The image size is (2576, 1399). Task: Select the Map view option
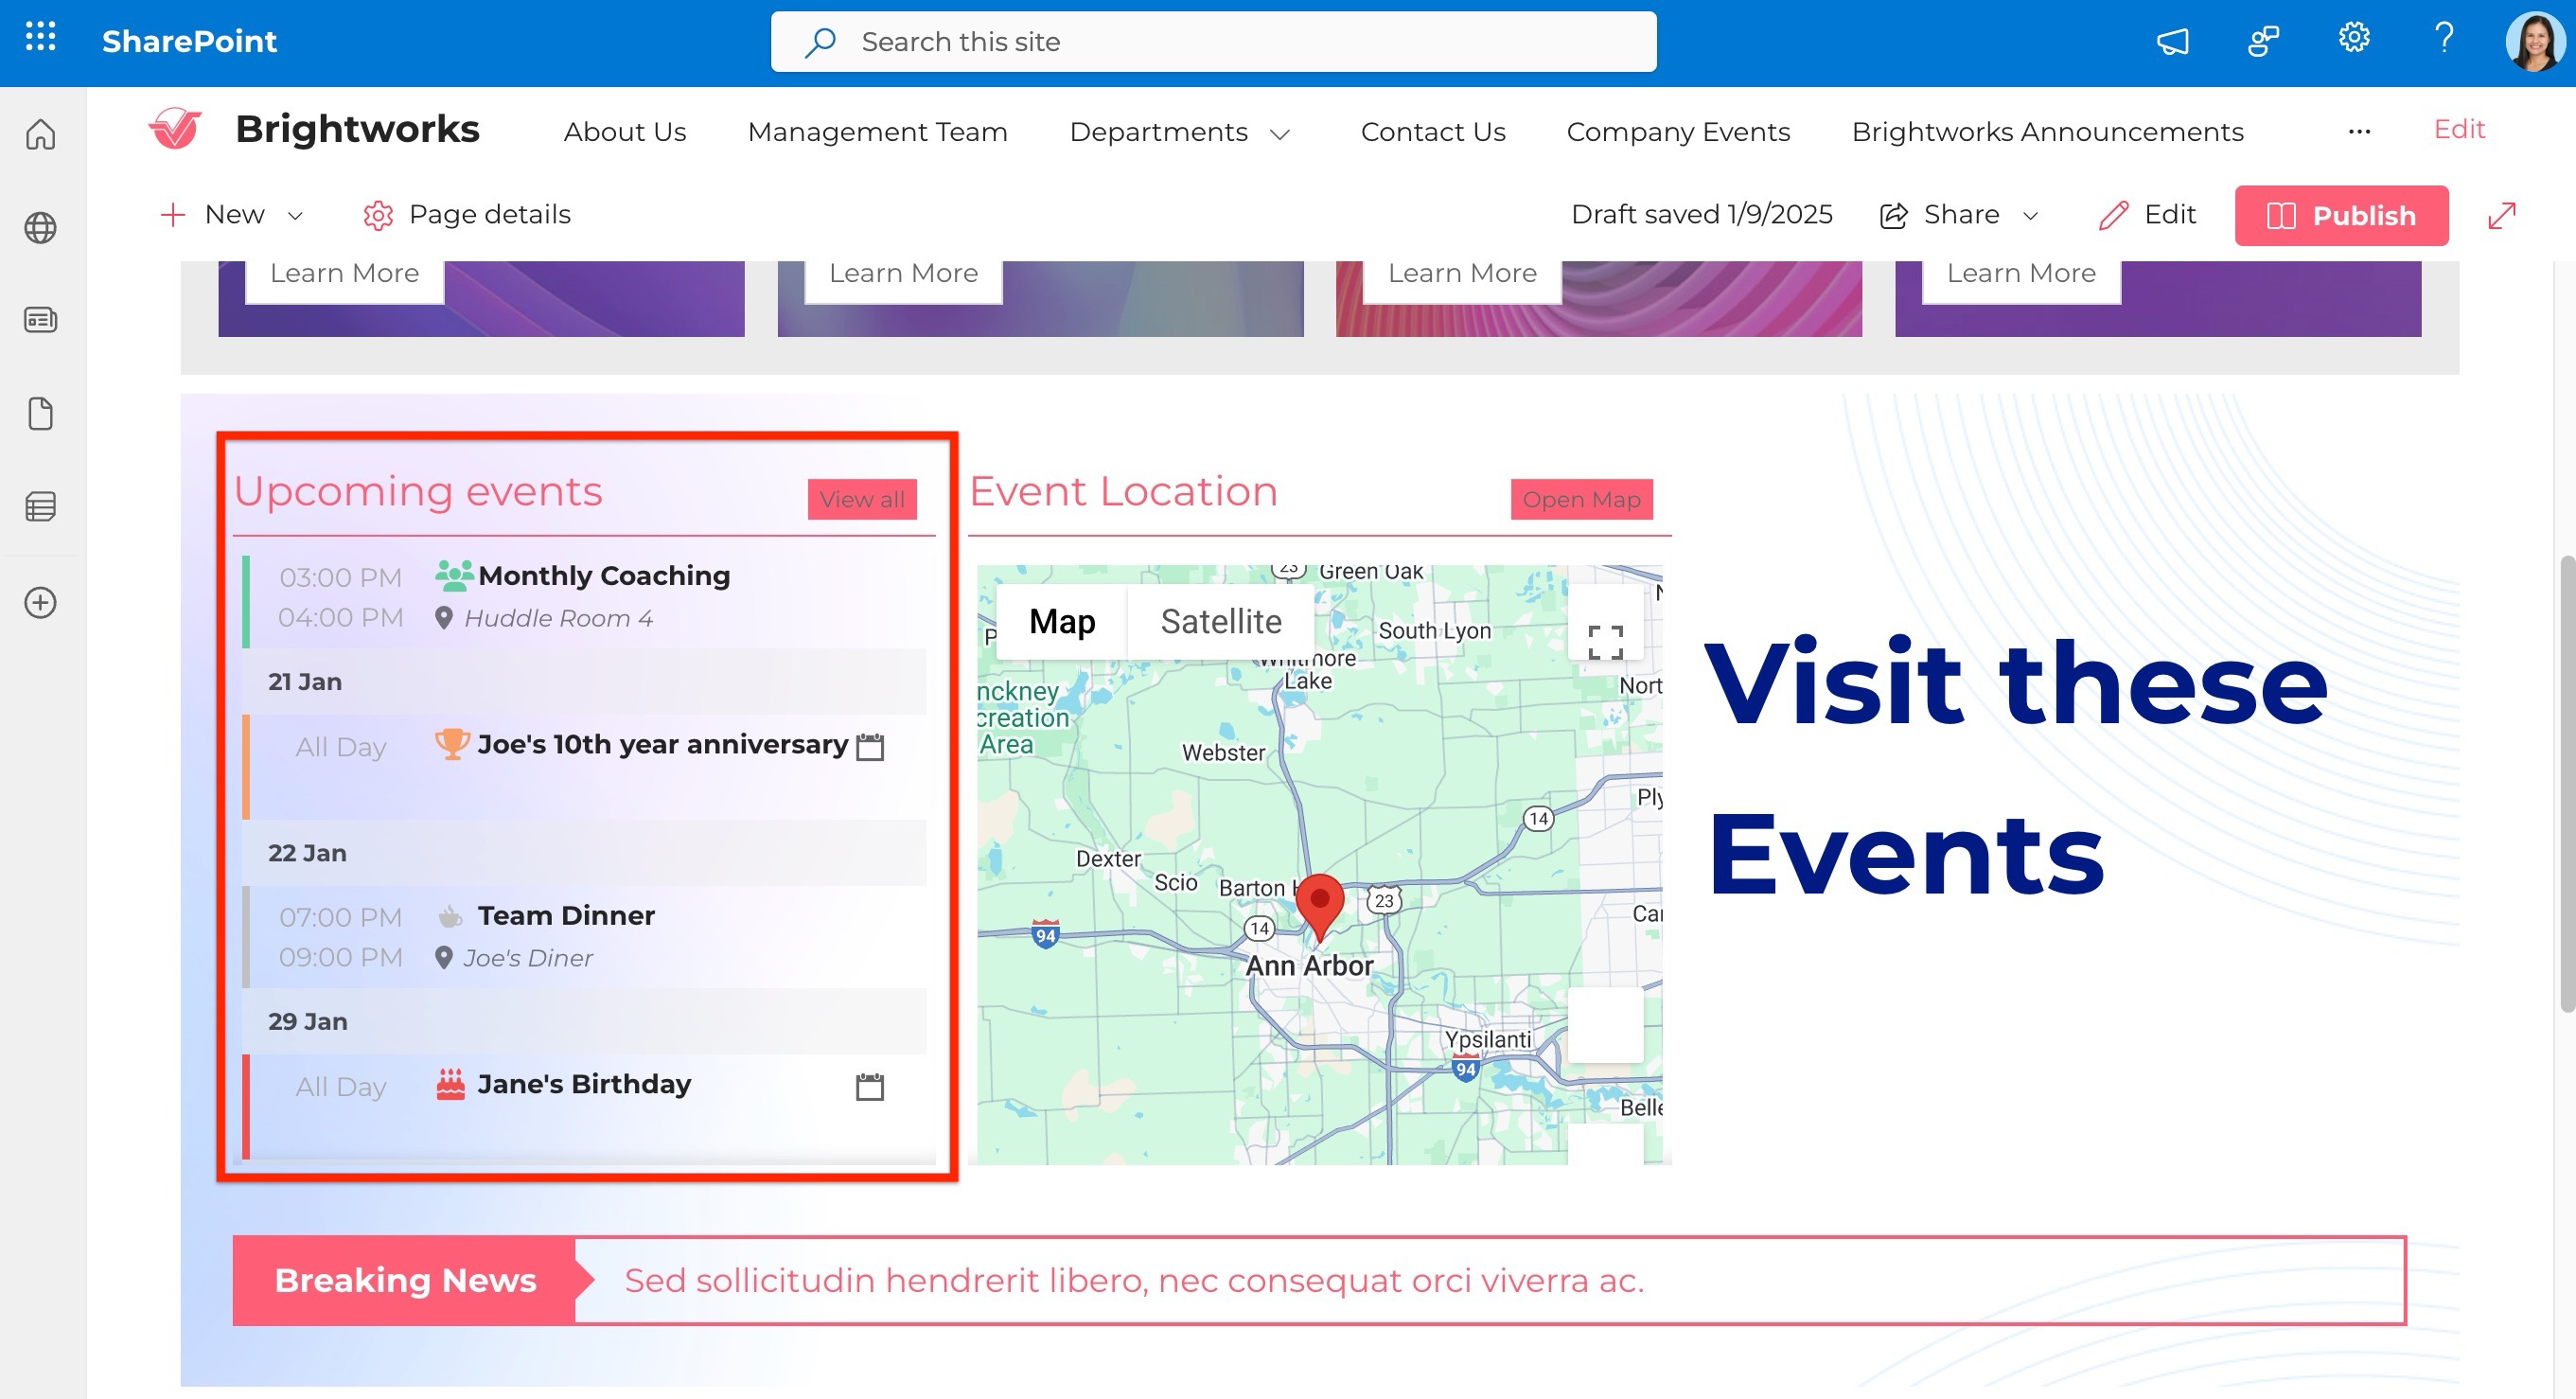pos(1062,622)
